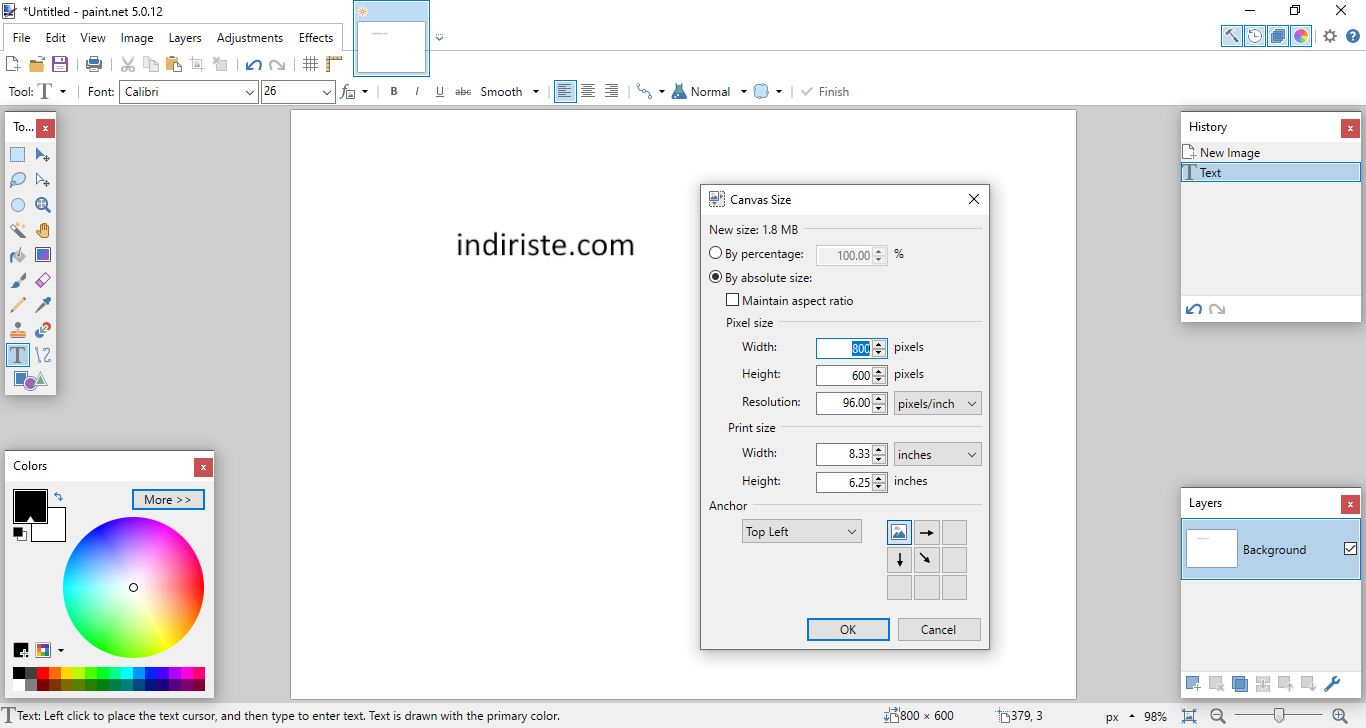Select the Recolor tool

coord(43,330)
